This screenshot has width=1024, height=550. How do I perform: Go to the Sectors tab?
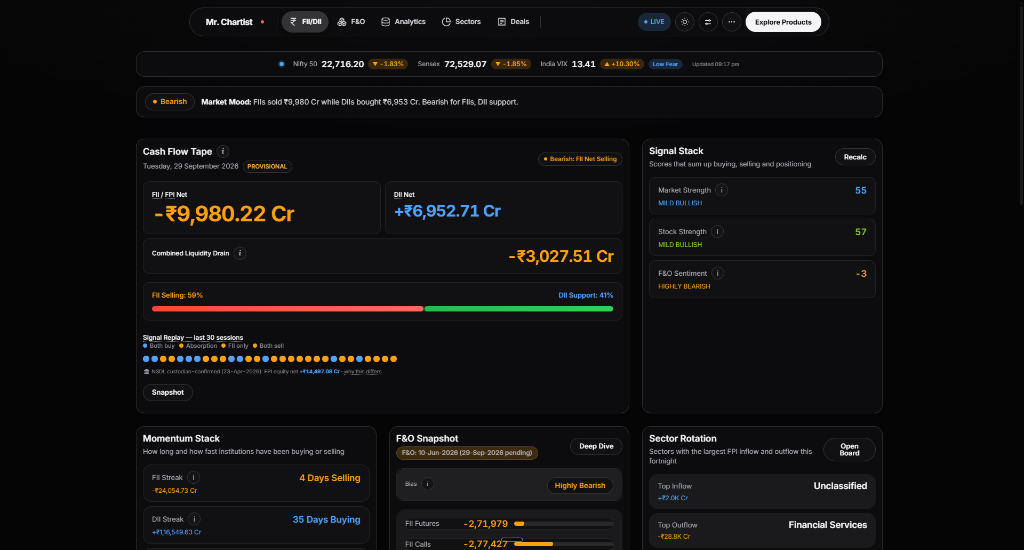(461, 22)
